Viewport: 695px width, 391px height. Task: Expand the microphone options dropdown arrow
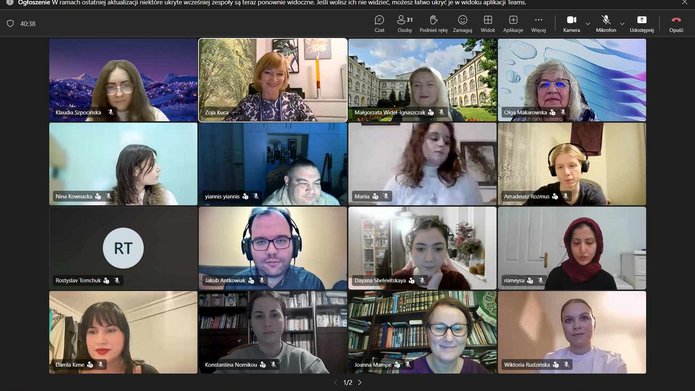coord(622,23)
